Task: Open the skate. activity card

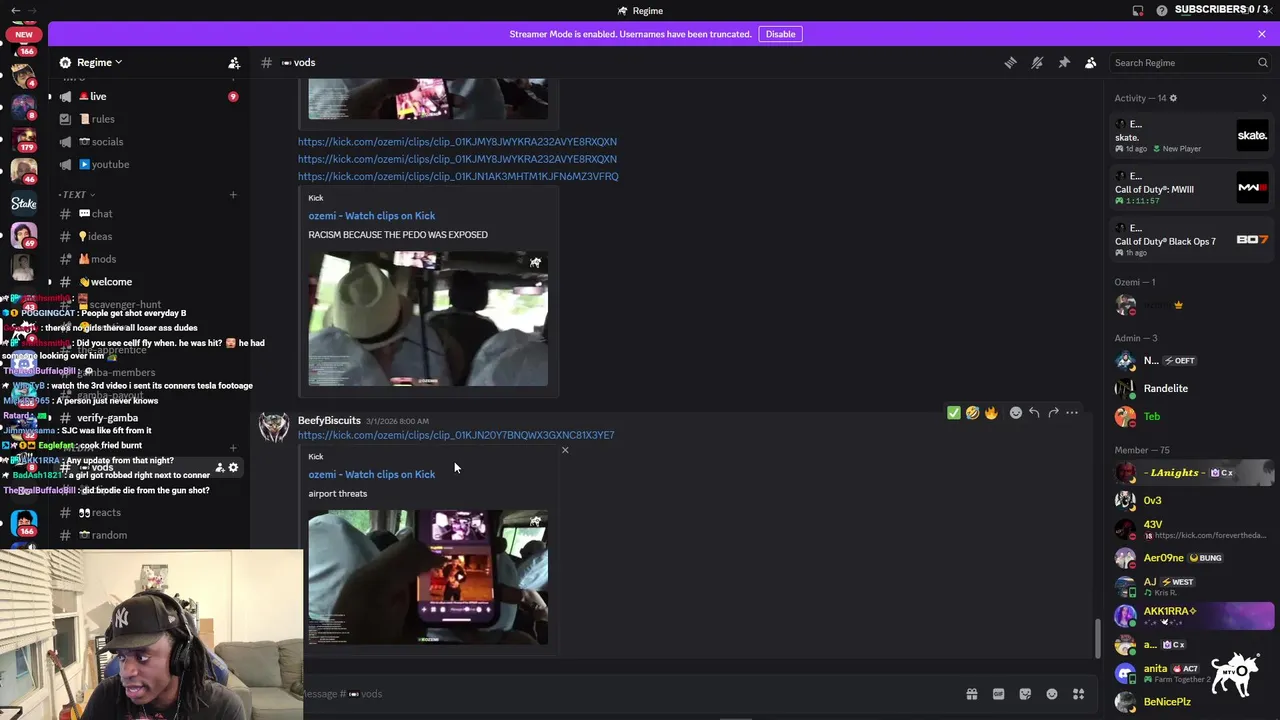Action: tap(1191, 135)
